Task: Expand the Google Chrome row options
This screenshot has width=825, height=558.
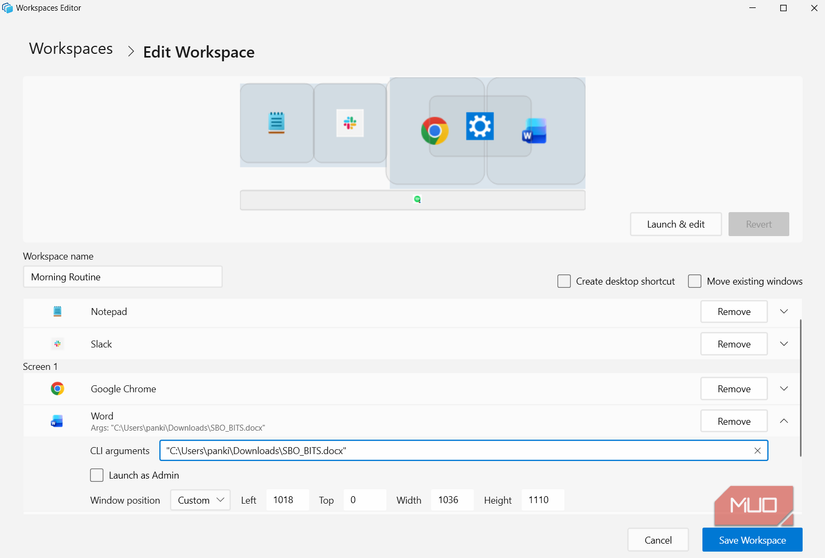Action: [x=784, y=389]
